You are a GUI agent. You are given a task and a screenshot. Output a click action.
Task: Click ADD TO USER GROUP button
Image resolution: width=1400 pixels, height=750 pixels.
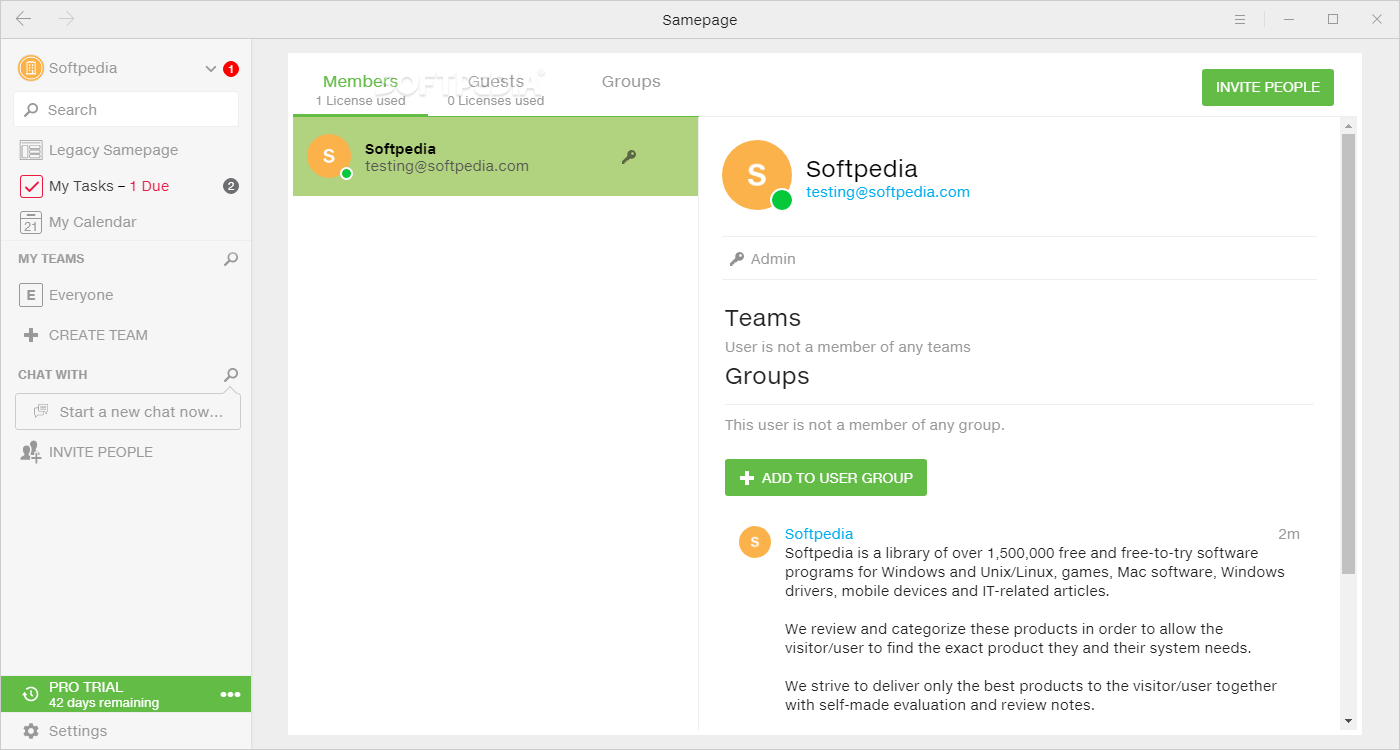[826, 478]
